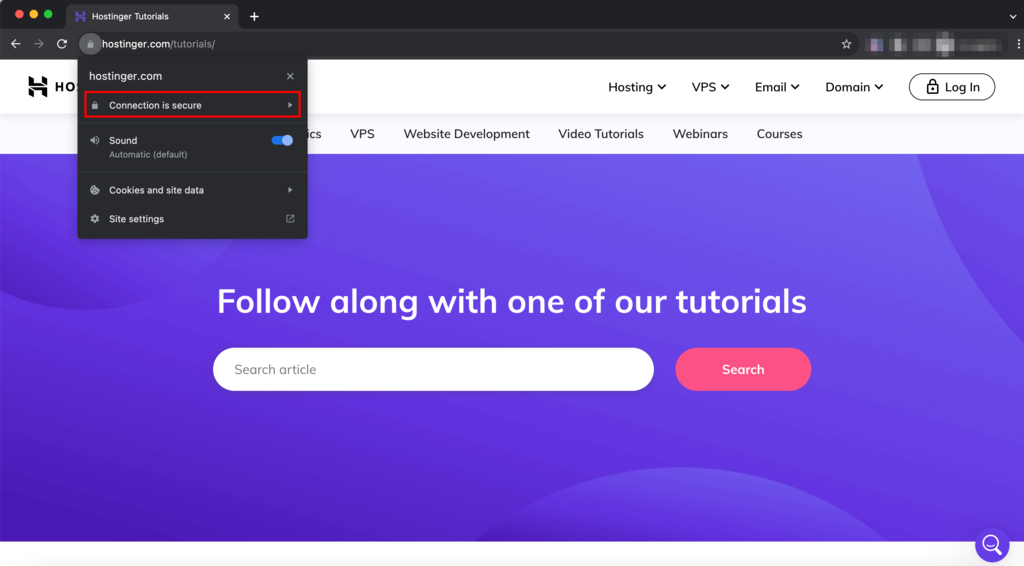Click the Log In button

click(x=952, y=87)
